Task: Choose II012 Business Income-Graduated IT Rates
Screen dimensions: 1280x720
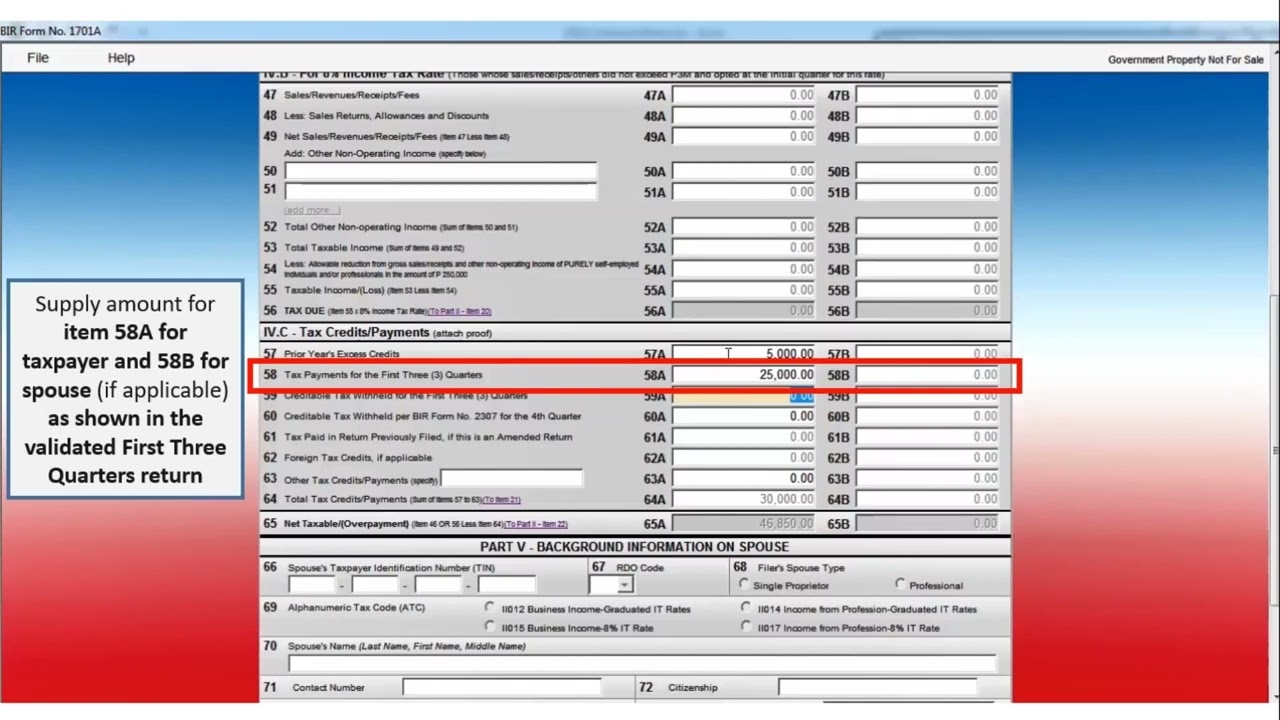Action: pos(489,607)
